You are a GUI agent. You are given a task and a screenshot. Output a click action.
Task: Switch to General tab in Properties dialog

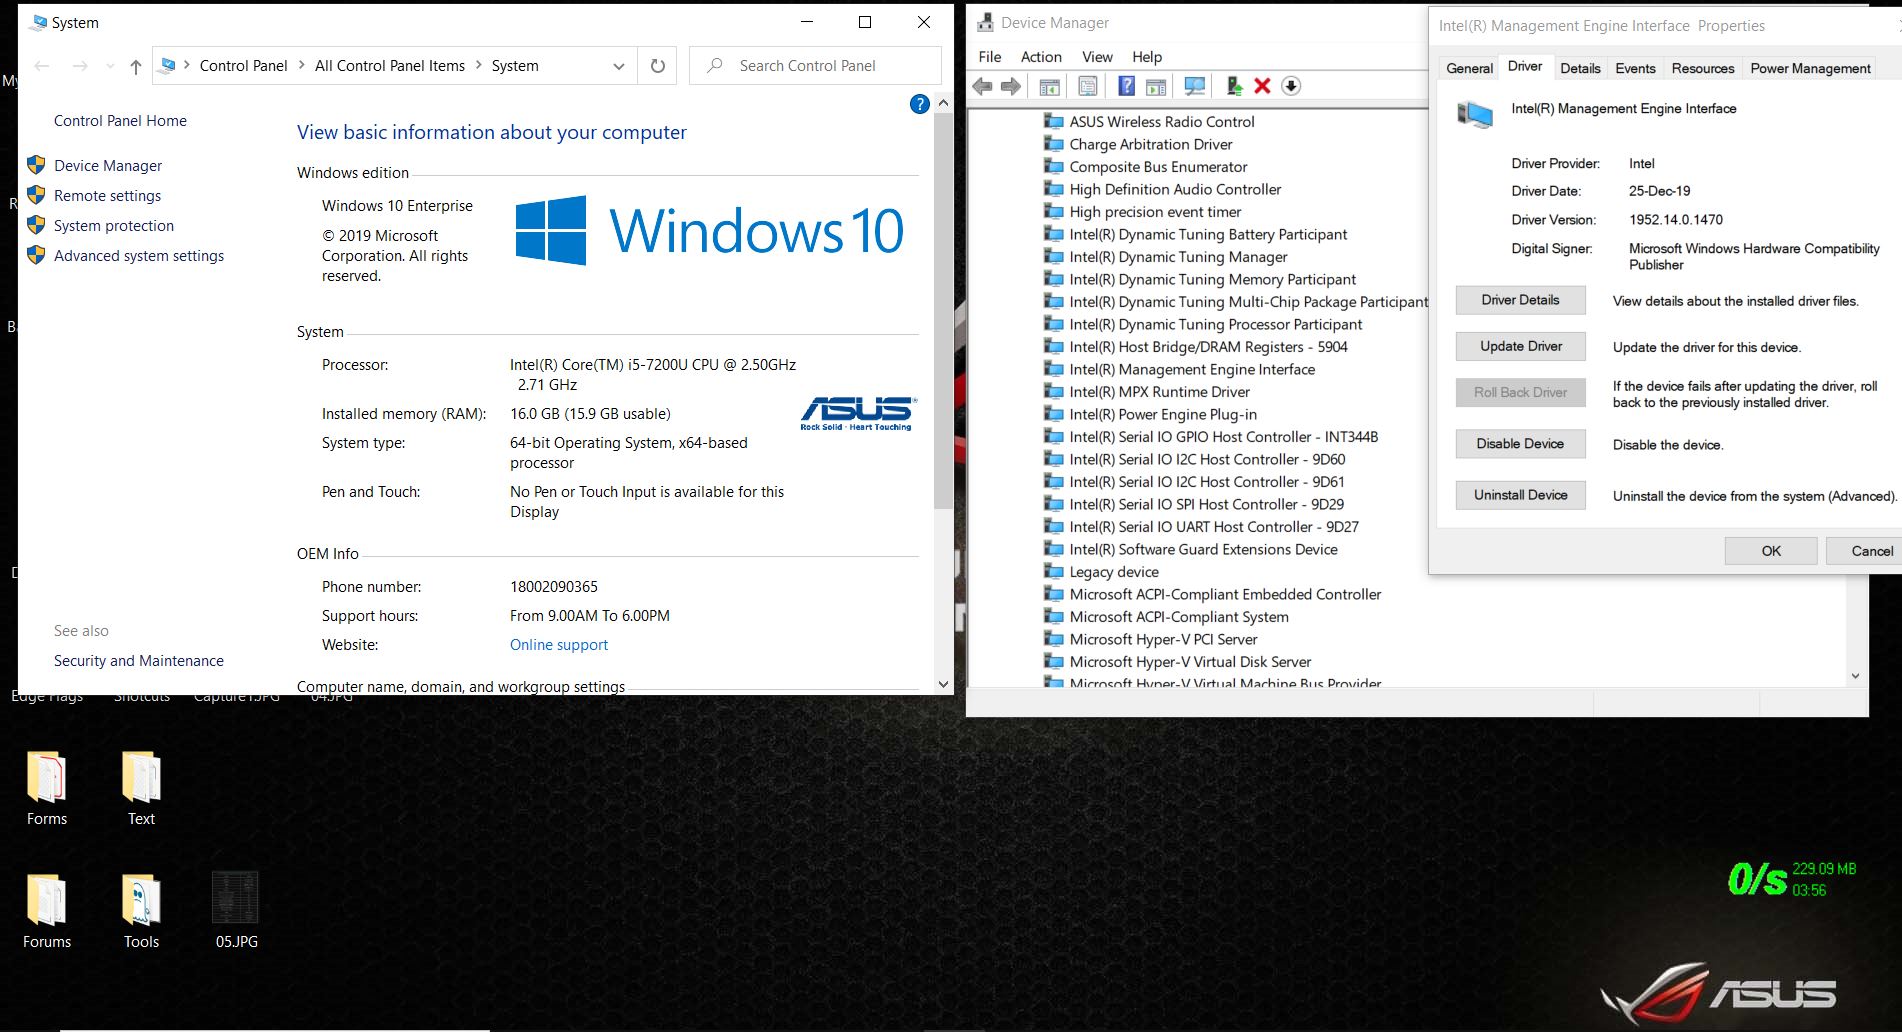(x=1469, y=68)
